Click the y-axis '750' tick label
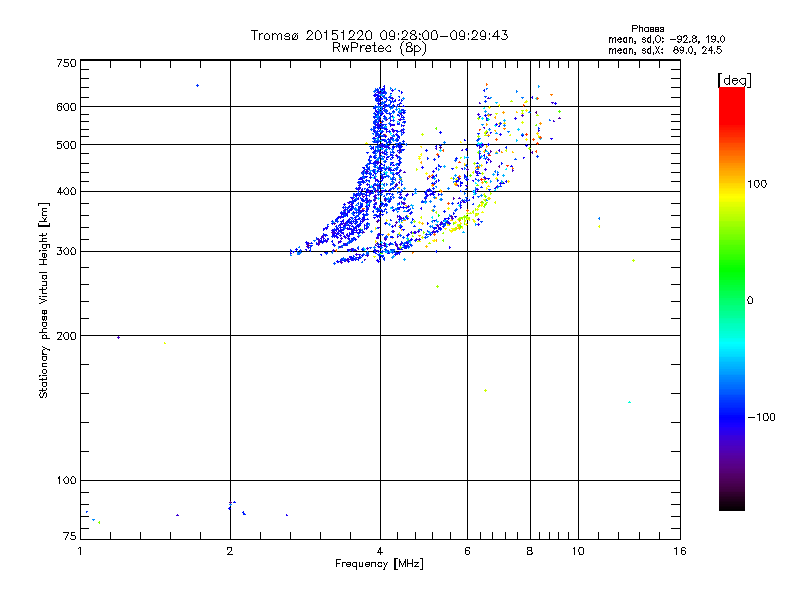 tap(66, 63)
